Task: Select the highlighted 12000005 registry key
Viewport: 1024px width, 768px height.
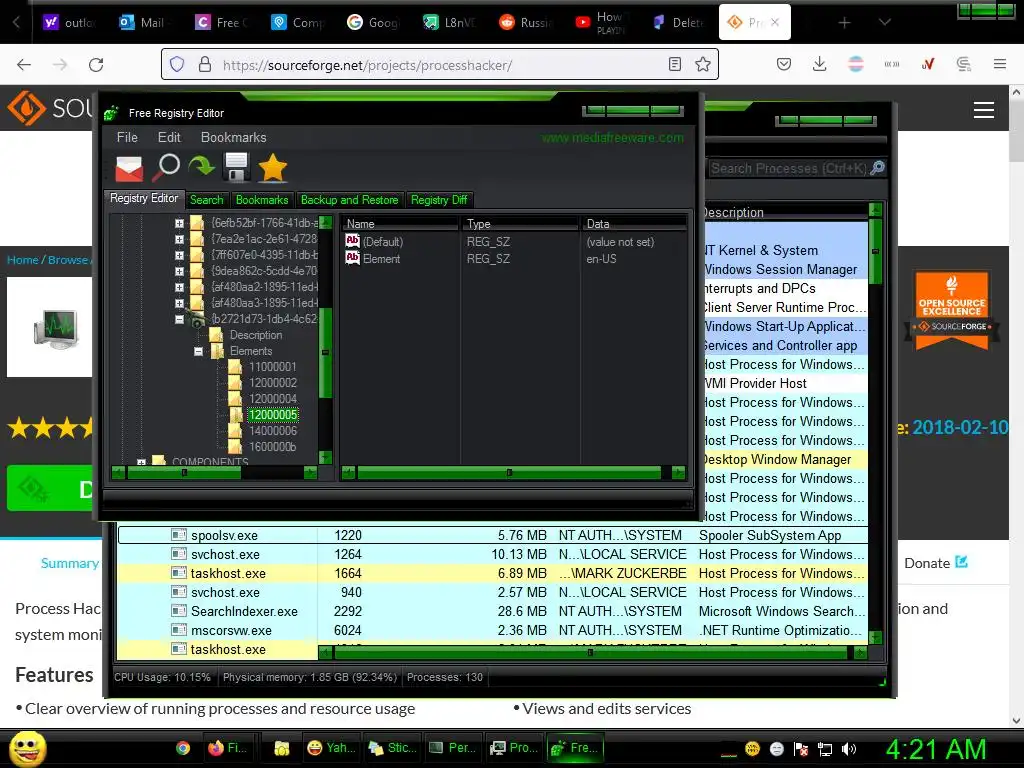Action: [x=272, y=415]
